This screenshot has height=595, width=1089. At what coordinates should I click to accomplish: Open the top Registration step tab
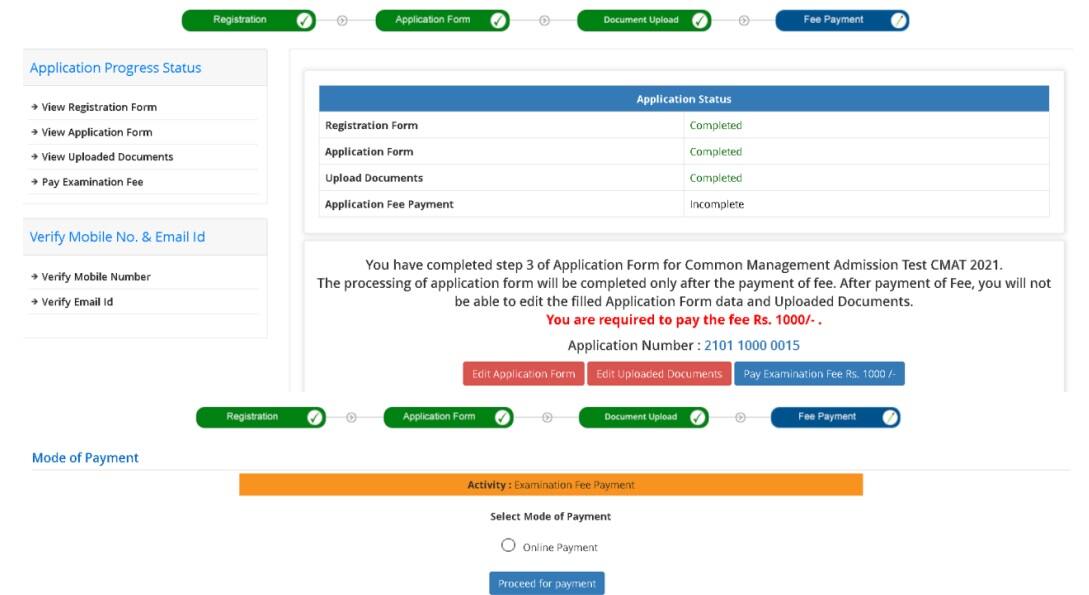pos(249,21)
